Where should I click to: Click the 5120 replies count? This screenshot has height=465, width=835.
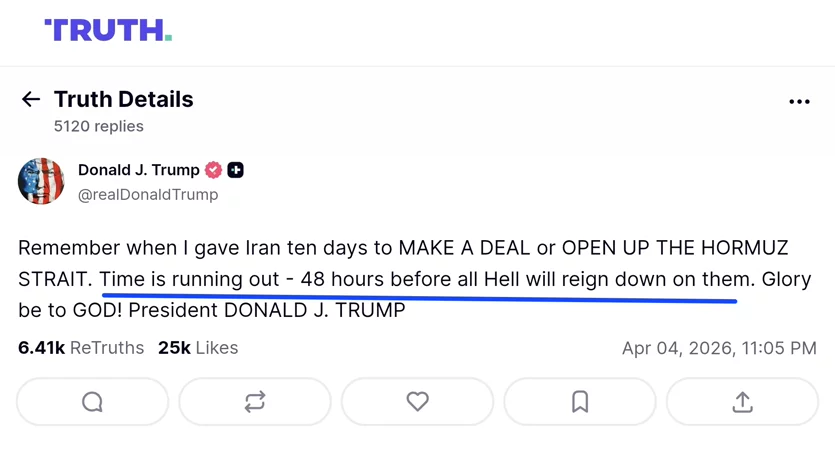click(x=99, y=126)
